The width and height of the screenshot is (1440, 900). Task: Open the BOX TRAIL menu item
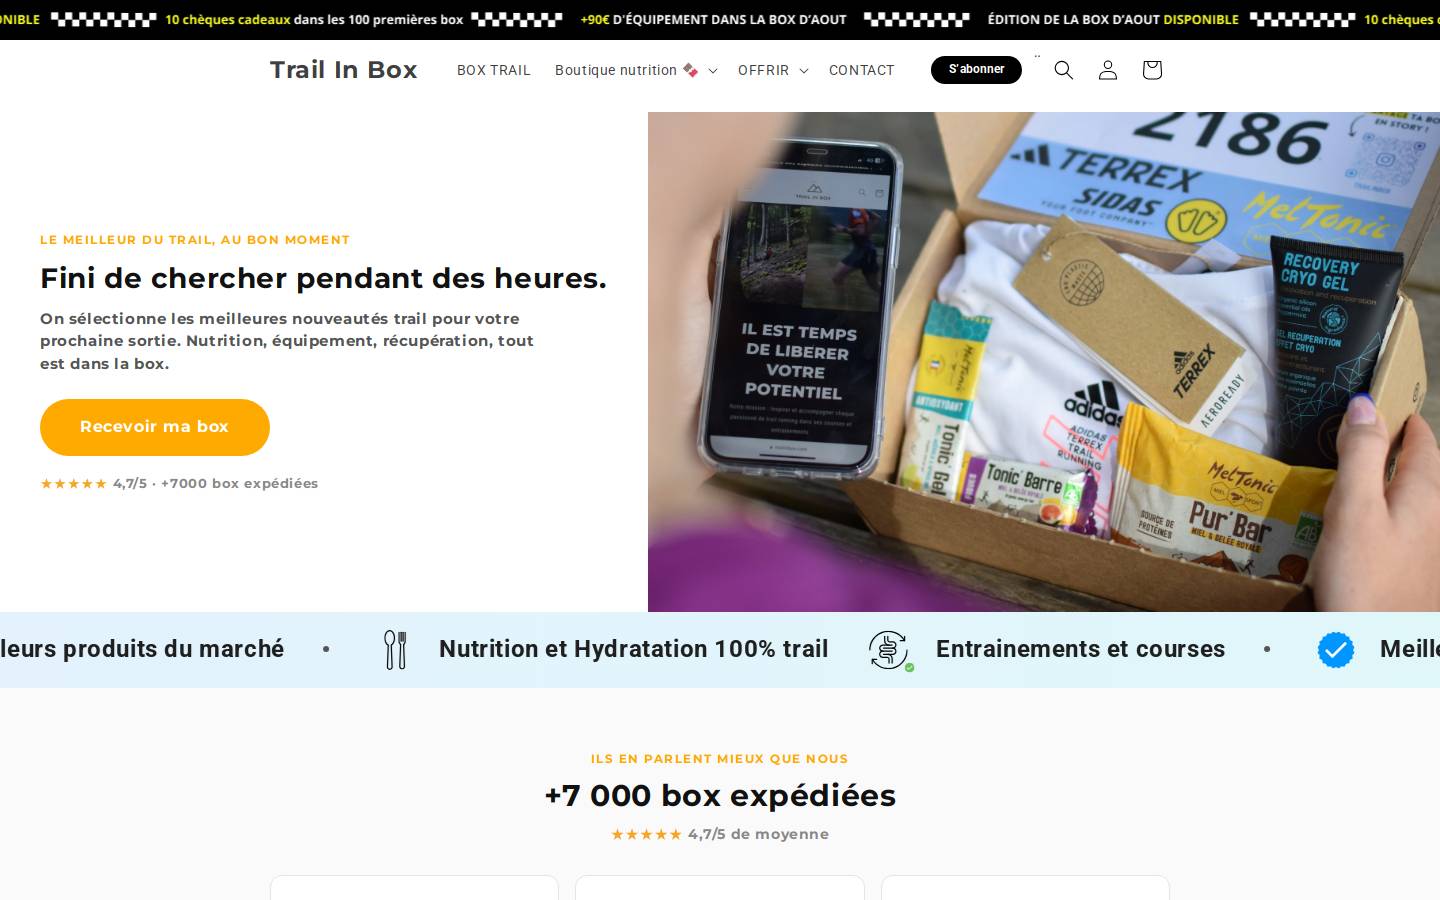click(494, 70)
